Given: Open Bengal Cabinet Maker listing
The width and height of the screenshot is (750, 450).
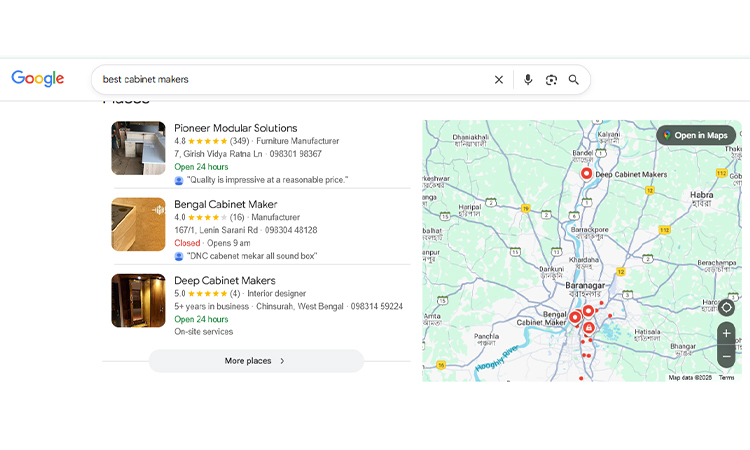Looking at the screenshot, I should [x=225, y=204].
